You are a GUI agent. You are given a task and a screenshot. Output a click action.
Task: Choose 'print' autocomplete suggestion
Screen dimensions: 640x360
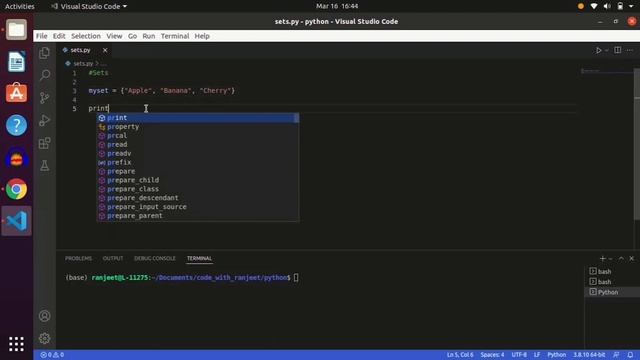(198, 118)
